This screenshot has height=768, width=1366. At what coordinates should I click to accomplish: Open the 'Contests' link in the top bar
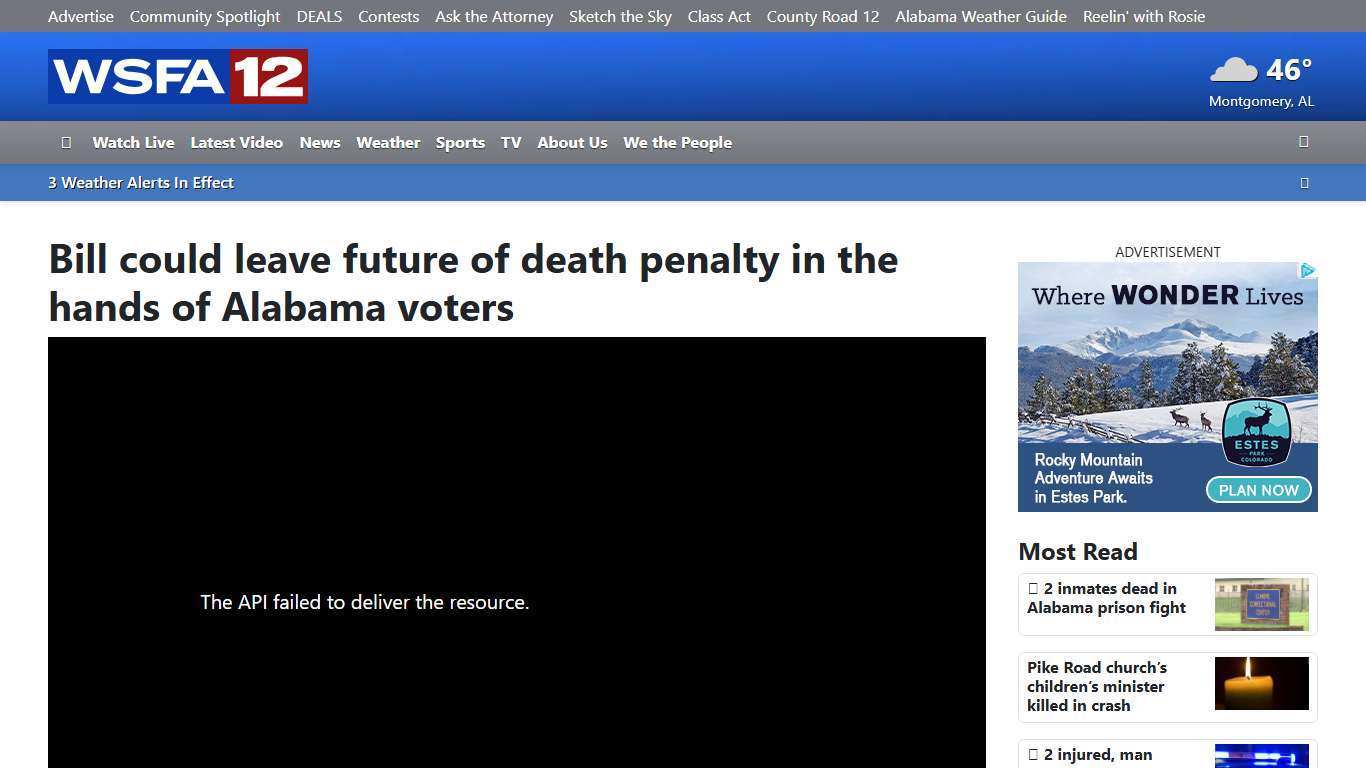click(388, 16)
